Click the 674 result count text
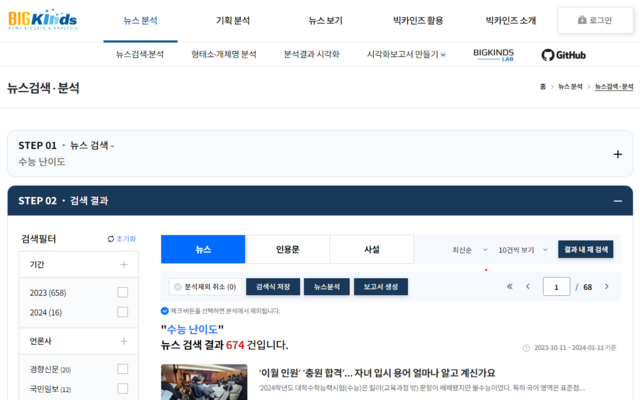Screen dimensions: 640x400 click(235, 345)
